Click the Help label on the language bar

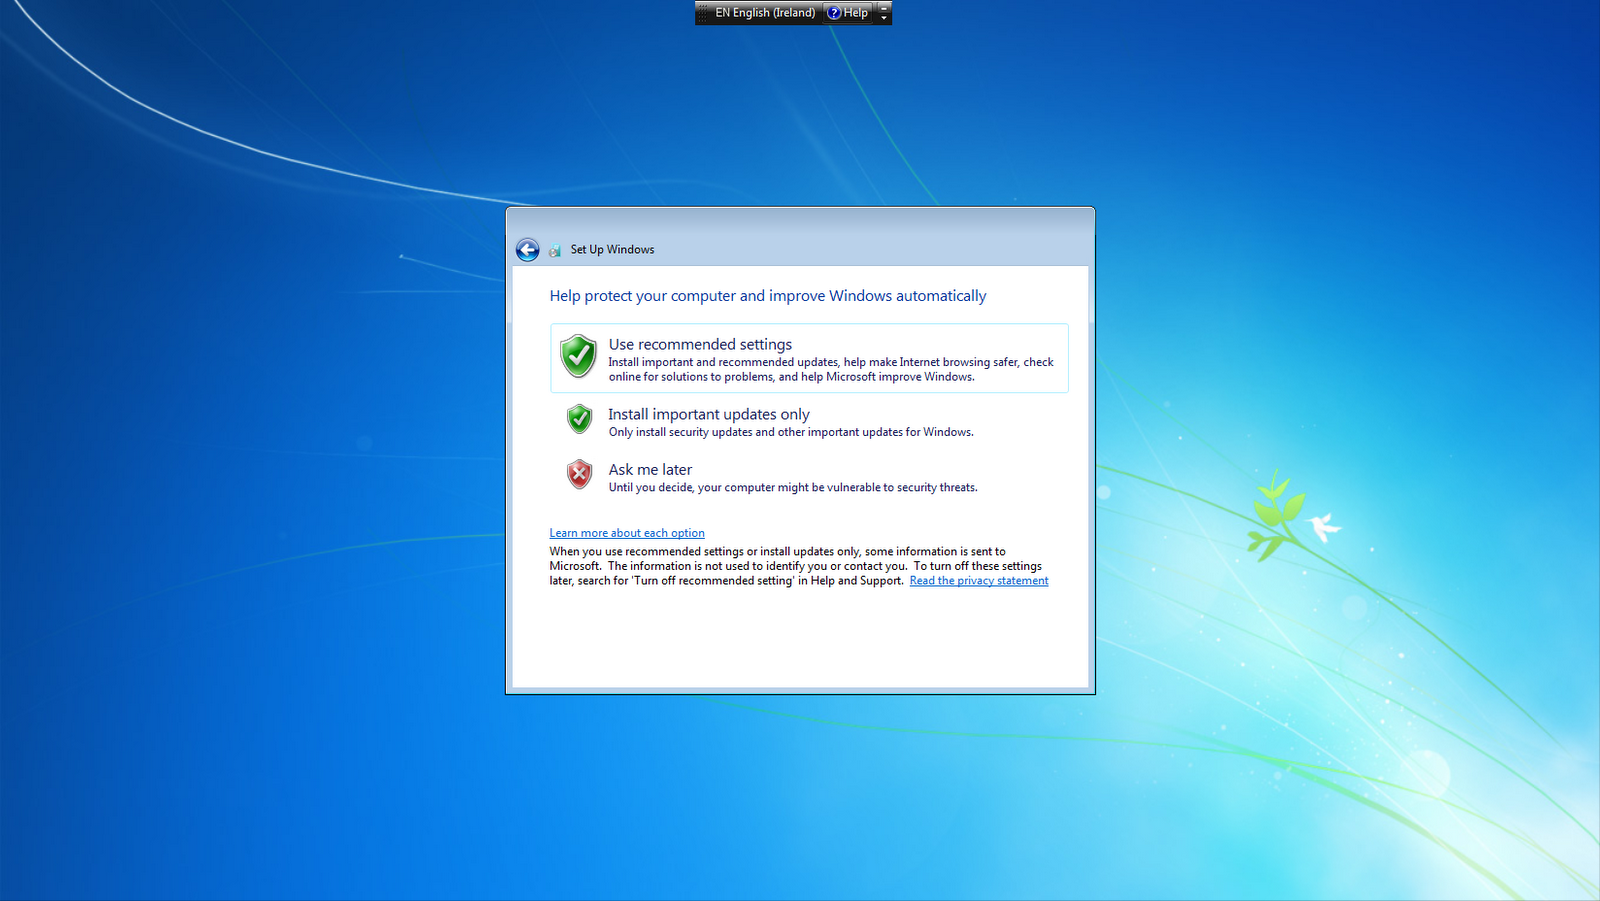coord(856,13)
